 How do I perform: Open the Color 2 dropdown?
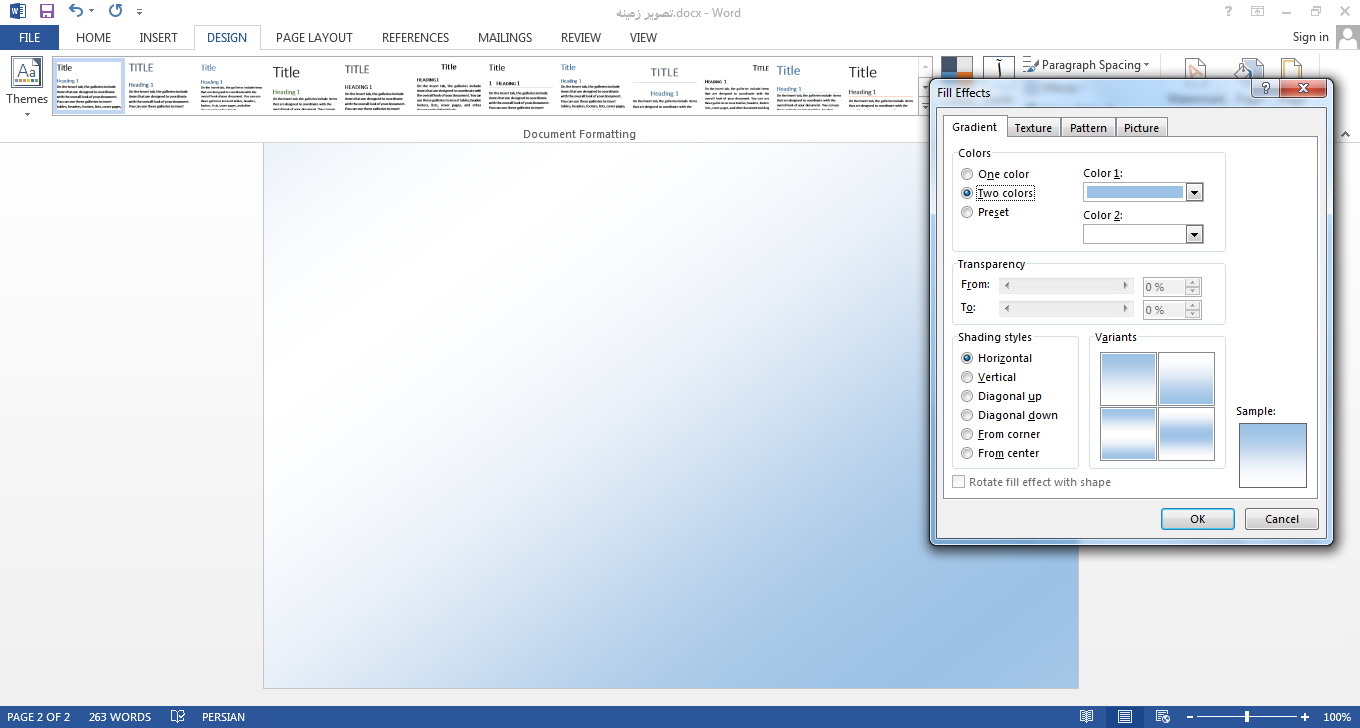coord(1193,234)
